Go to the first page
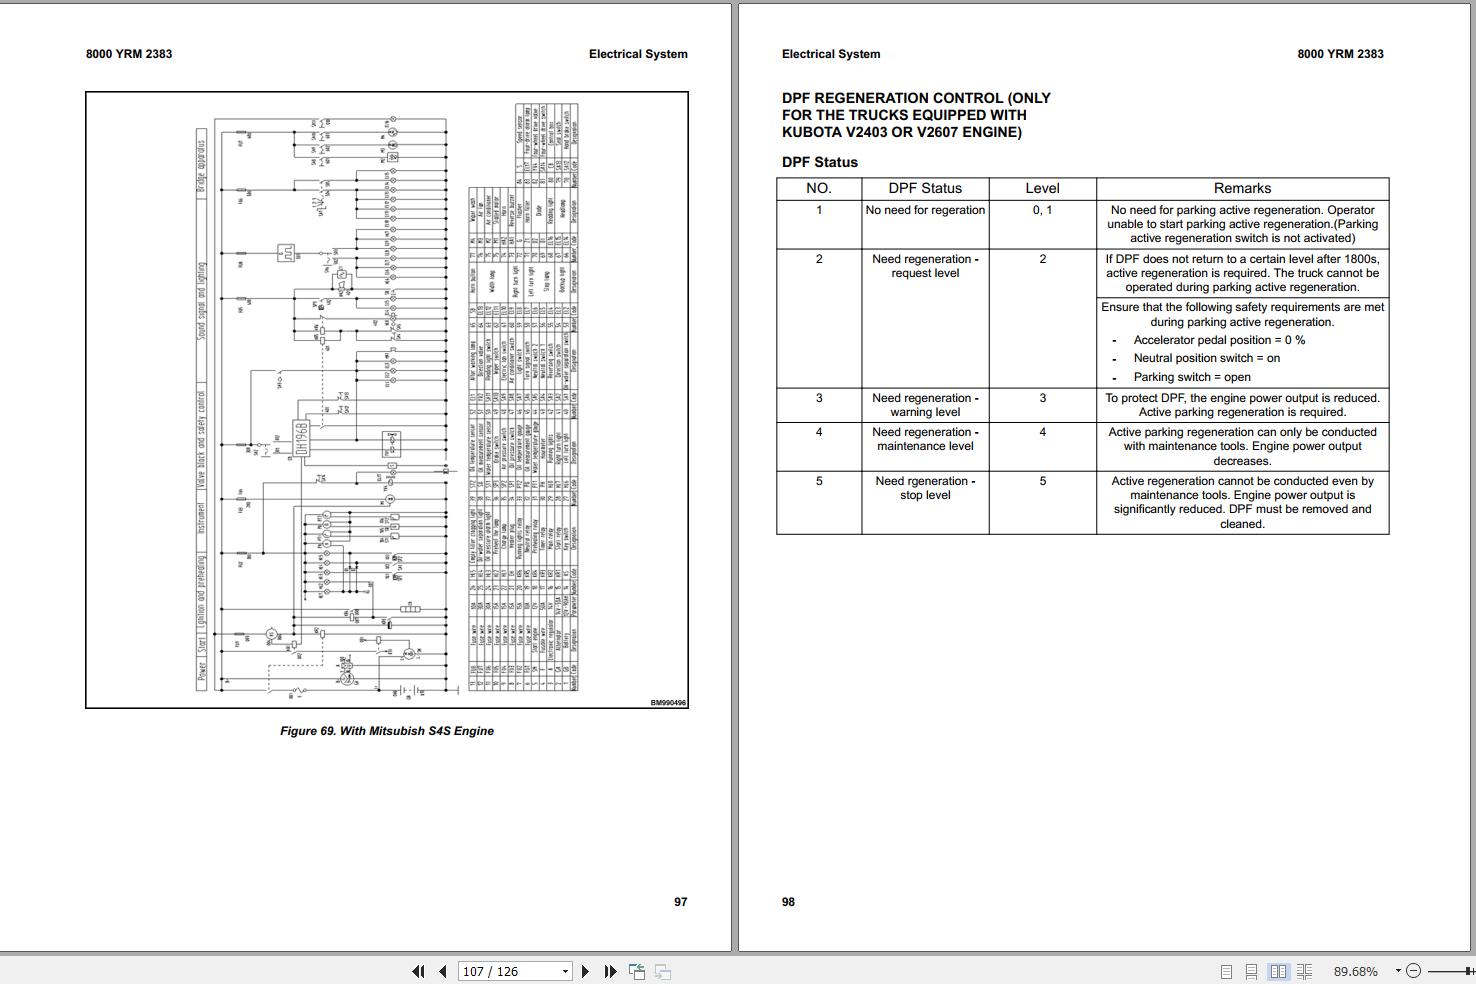Screen dimensions: 1476x984 (418, 971)
